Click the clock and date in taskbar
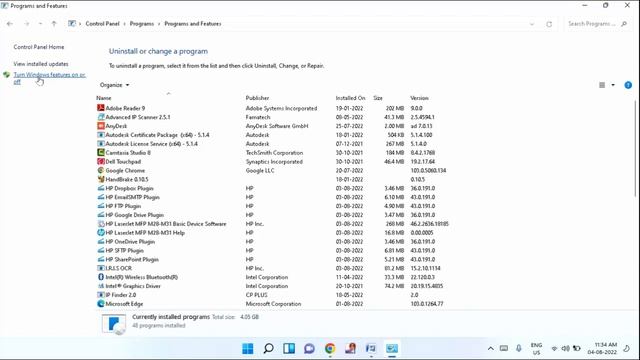This screenshot has width=640, height=360. point(602,349)
